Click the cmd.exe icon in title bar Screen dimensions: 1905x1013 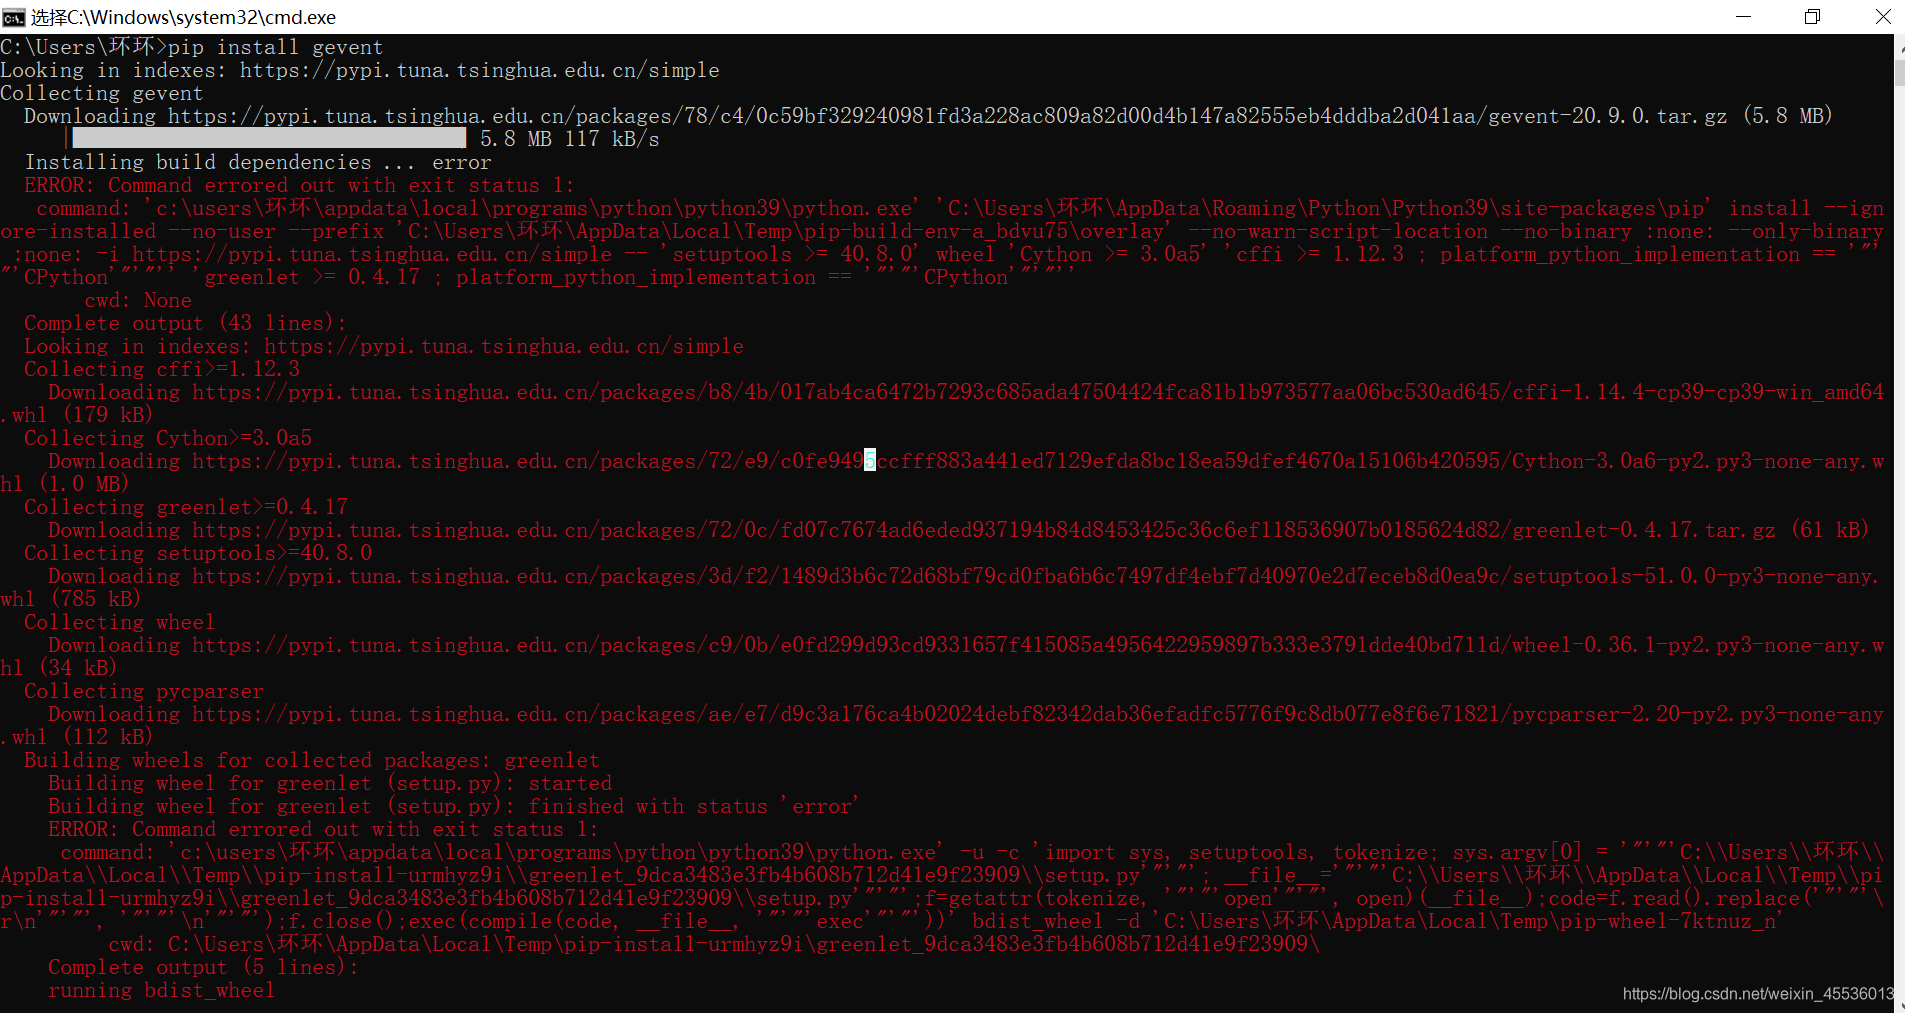point(13,16)
